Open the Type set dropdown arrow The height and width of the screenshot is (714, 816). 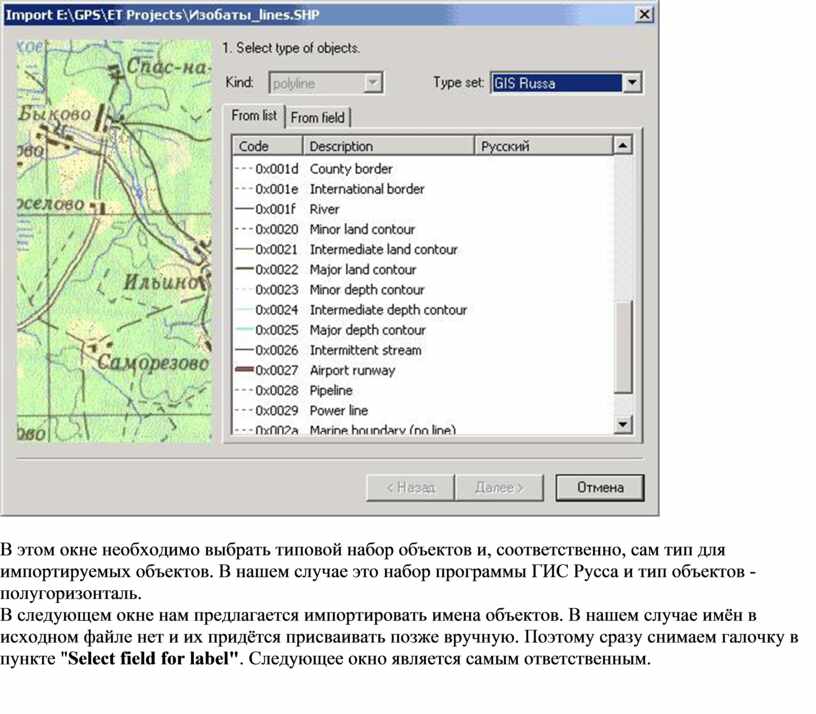tap(632, 83)
